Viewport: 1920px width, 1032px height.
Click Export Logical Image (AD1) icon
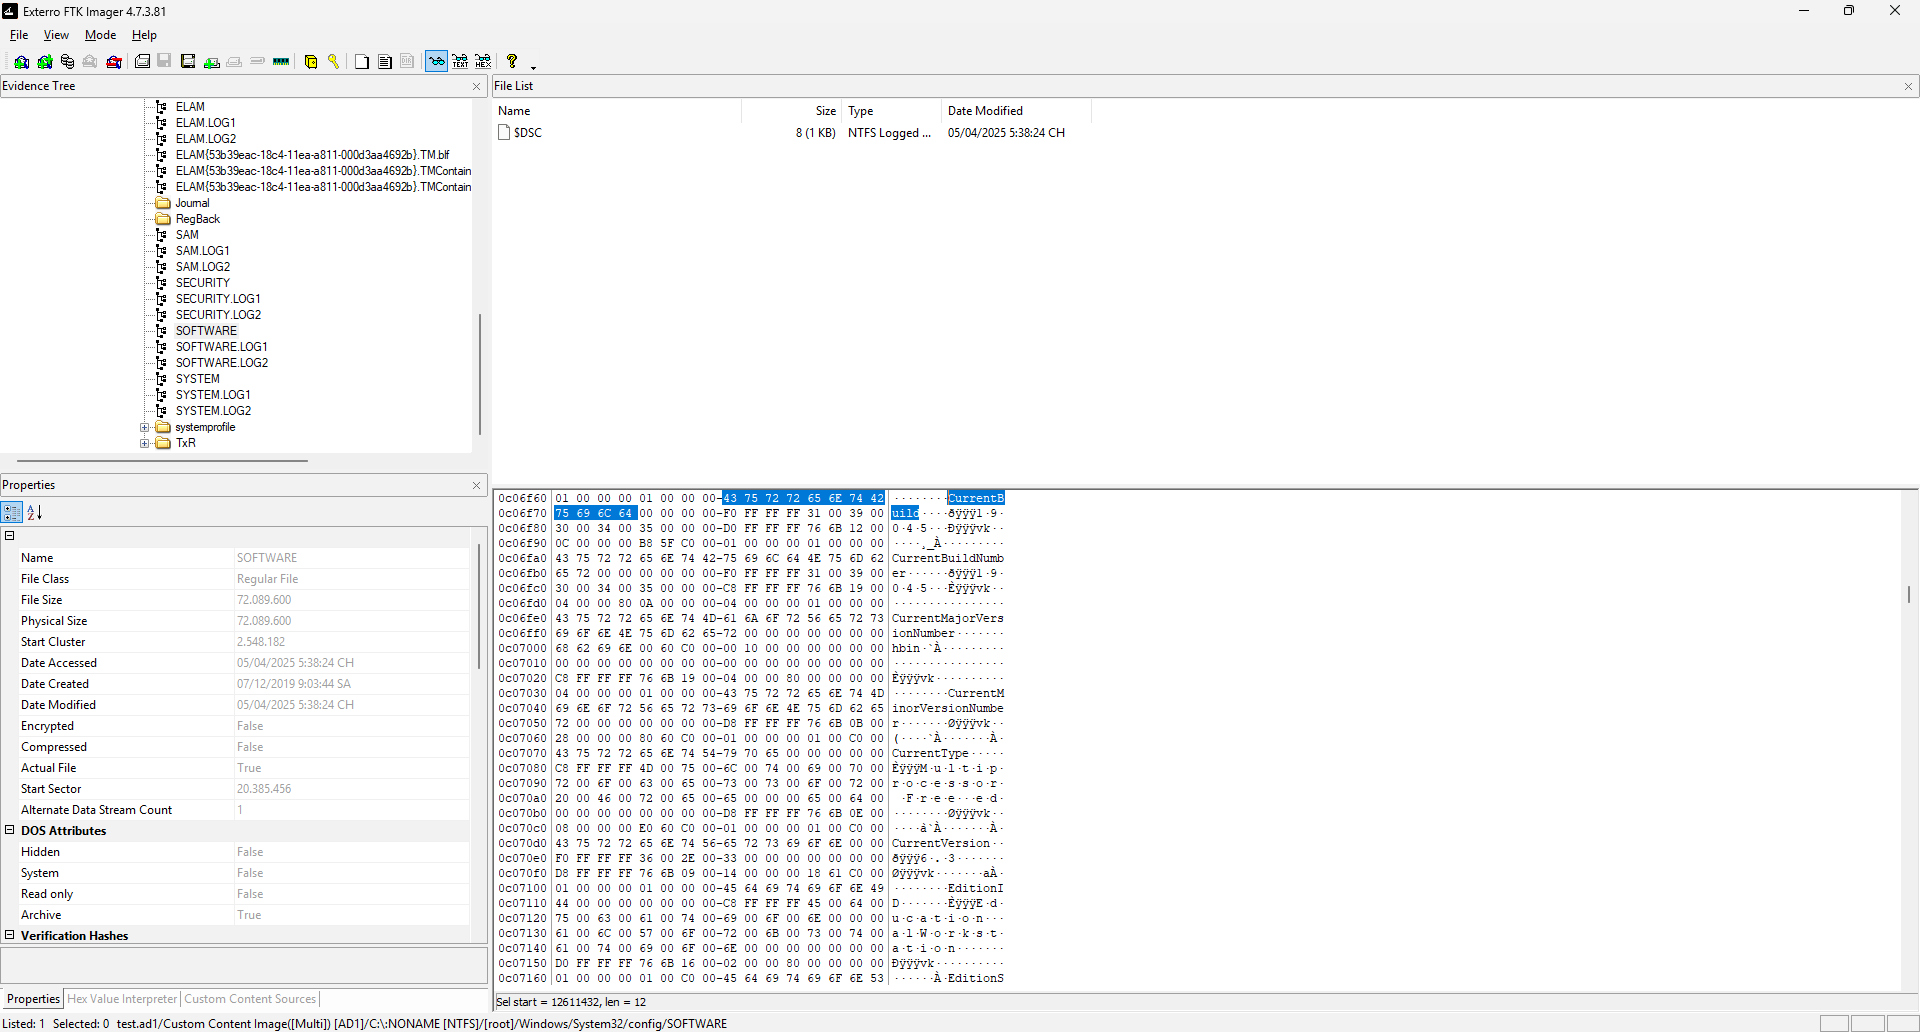[188, 62]
